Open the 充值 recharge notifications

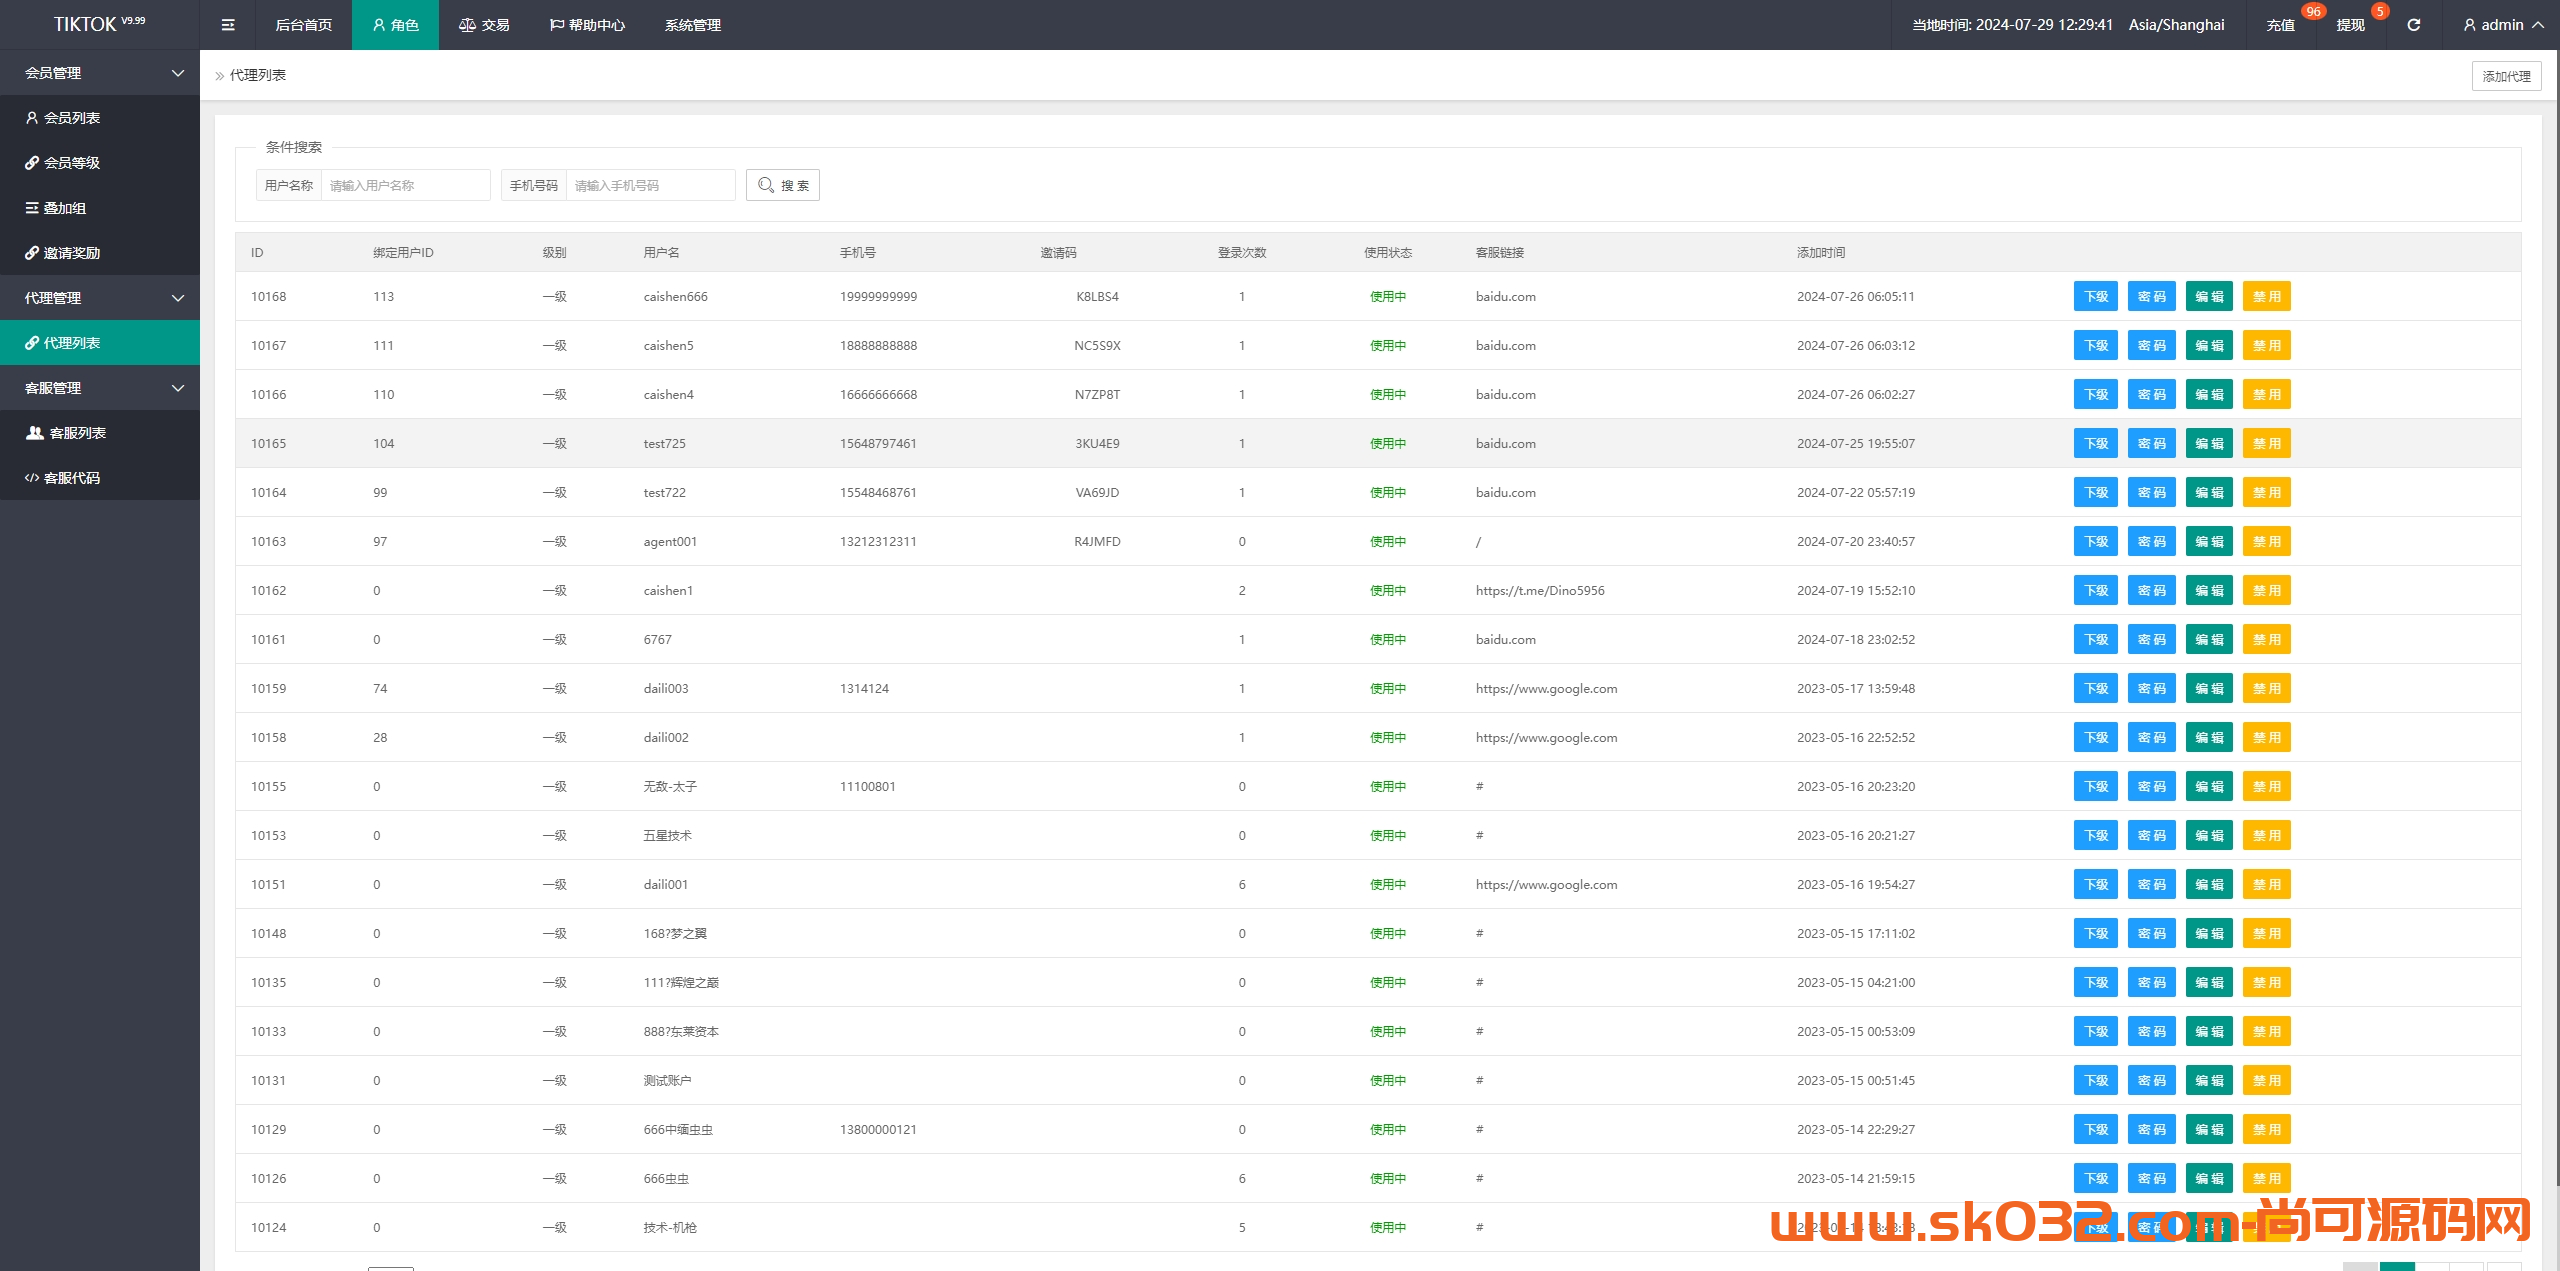tap(2280, 25)
